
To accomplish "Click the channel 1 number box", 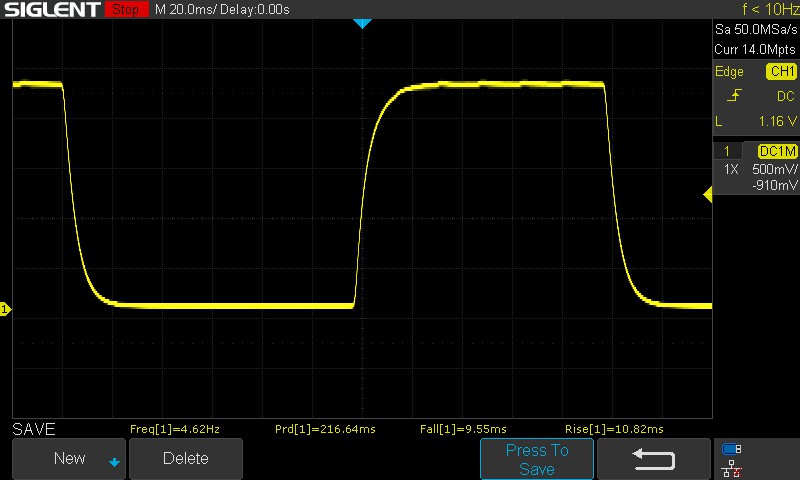I will pos(727,151).
